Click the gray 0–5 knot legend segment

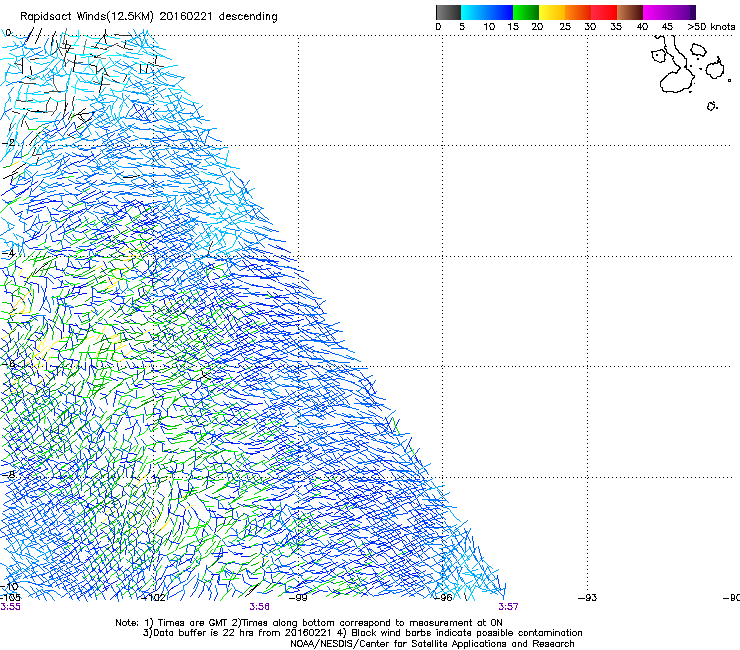tap(448, 12)
